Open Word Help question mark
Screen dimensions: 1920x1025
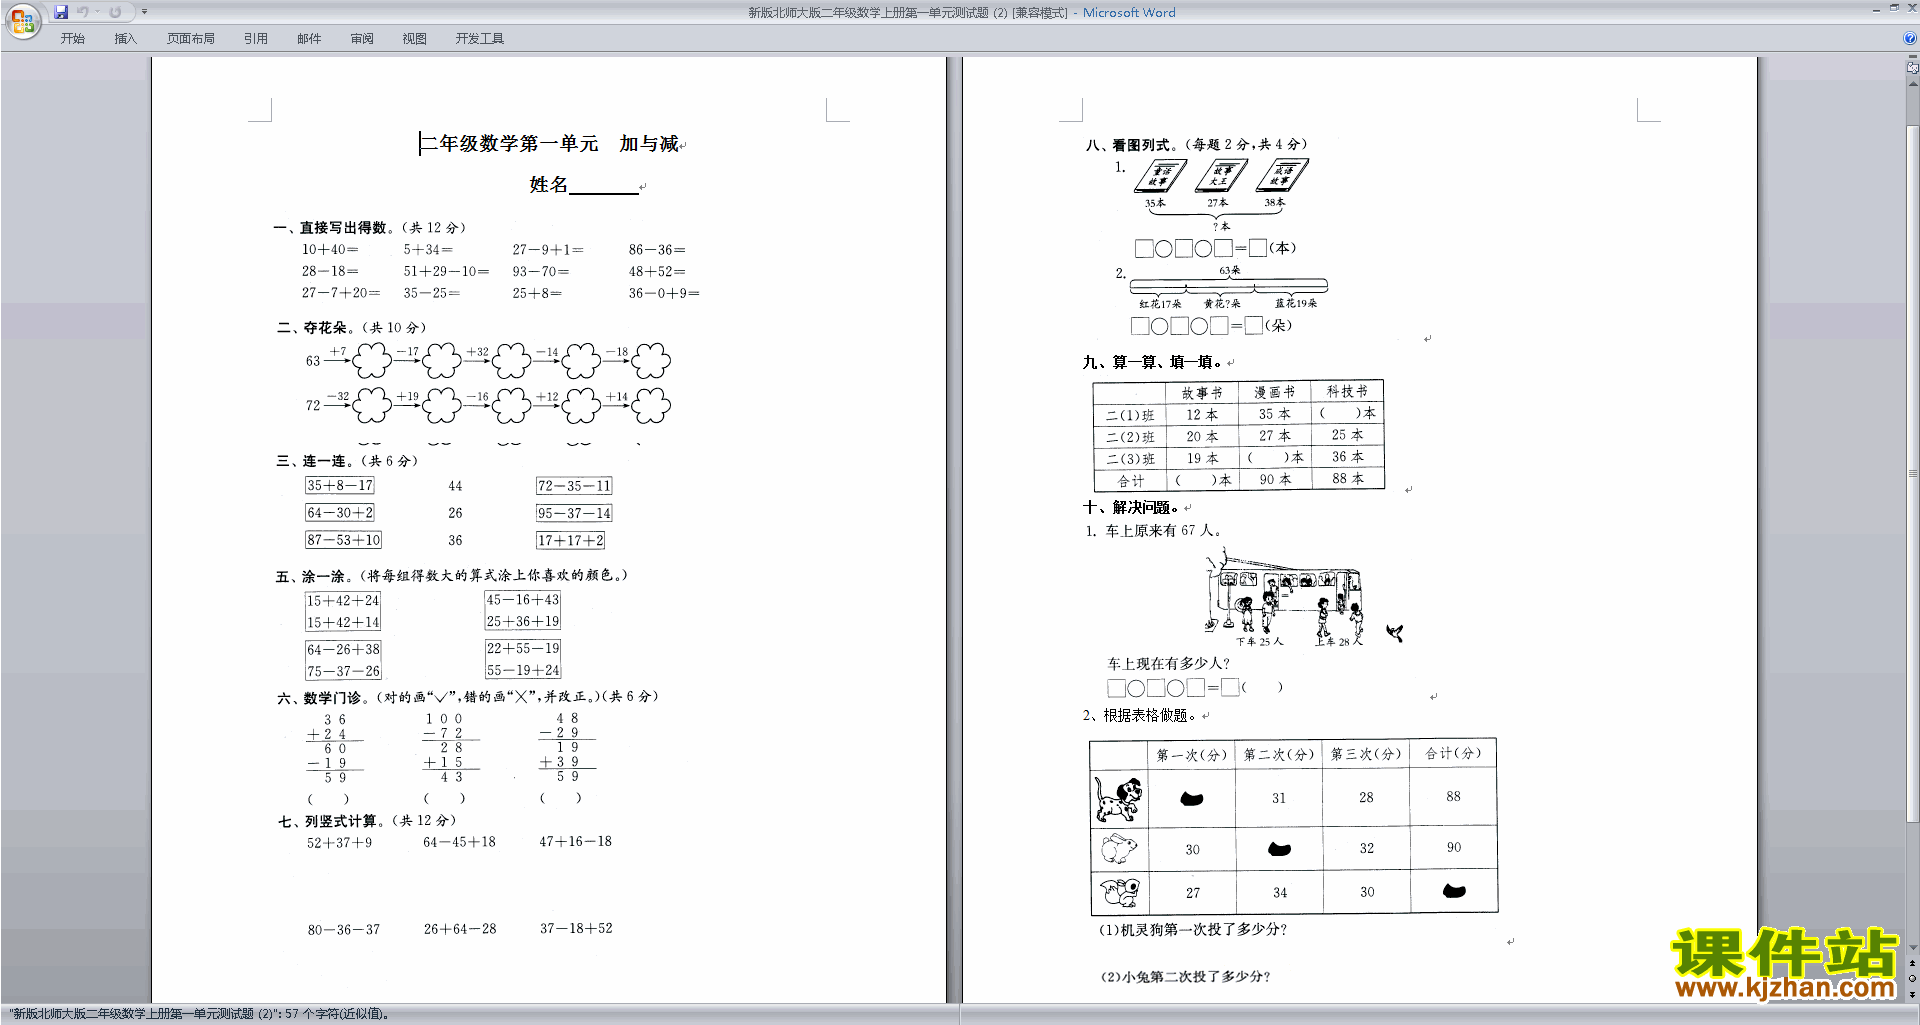[x=1910, y=38]
